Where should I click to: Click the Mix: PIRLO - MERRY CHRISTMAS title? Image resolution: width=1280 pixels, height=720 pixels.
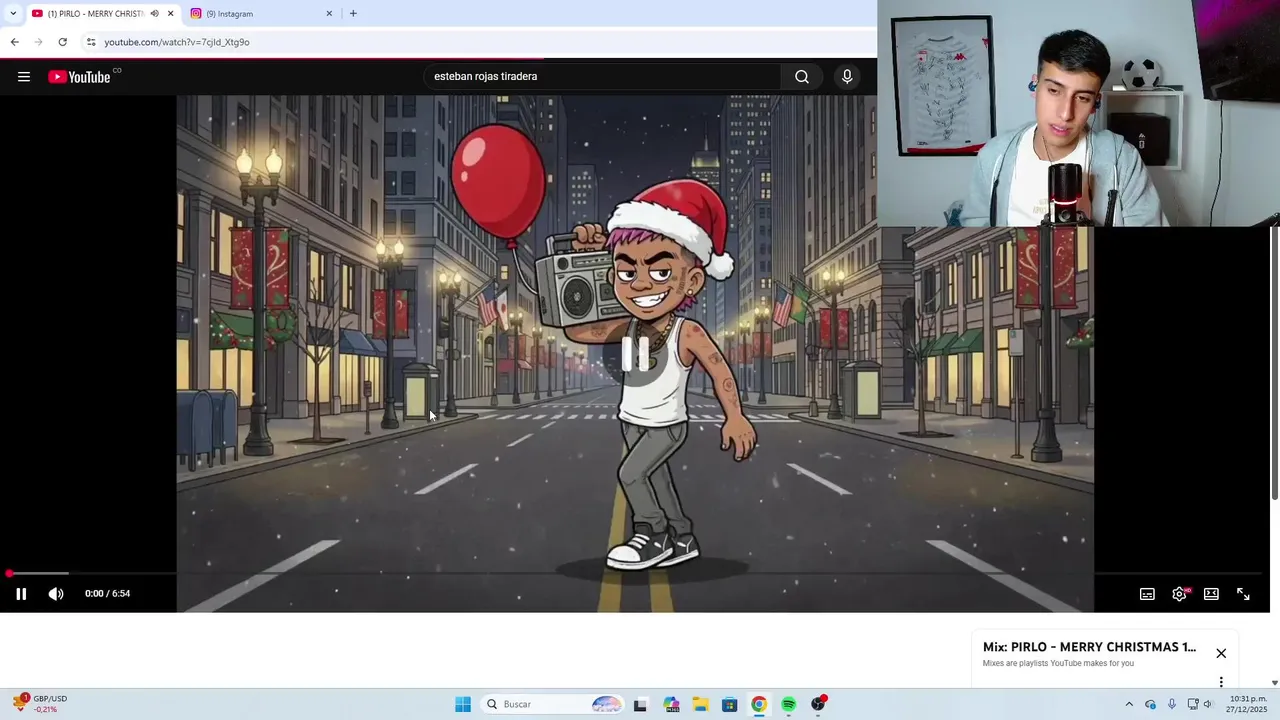click(1089, 647)
